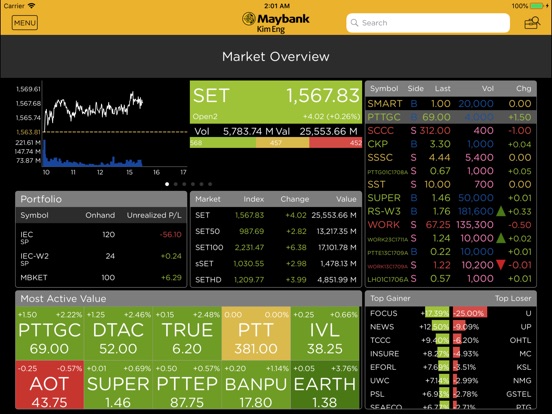Select the first page indicator dot
Image resolution: width=552 pixels, height=414 pixels.
click(167, 184)
